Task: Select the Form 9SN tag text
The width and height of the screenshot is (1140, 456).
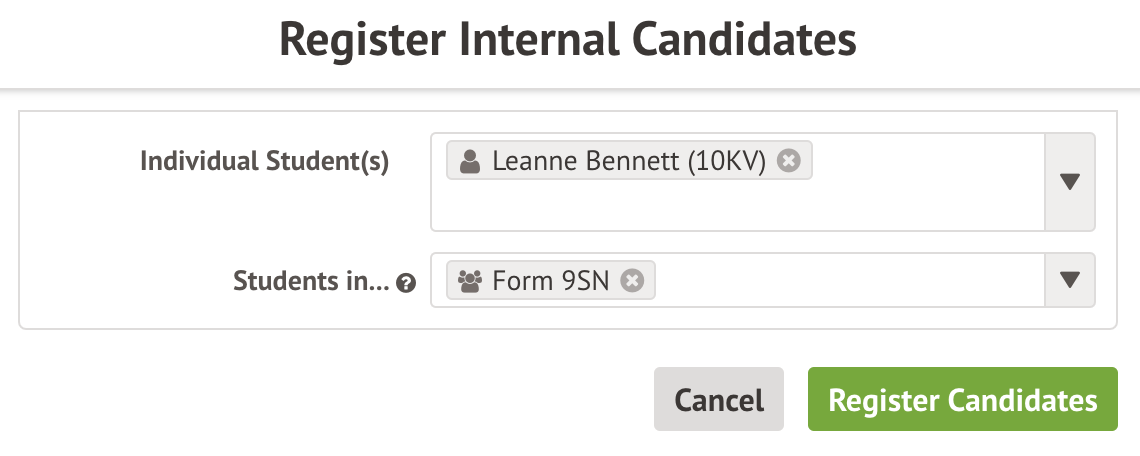Action: pos(550,281)
